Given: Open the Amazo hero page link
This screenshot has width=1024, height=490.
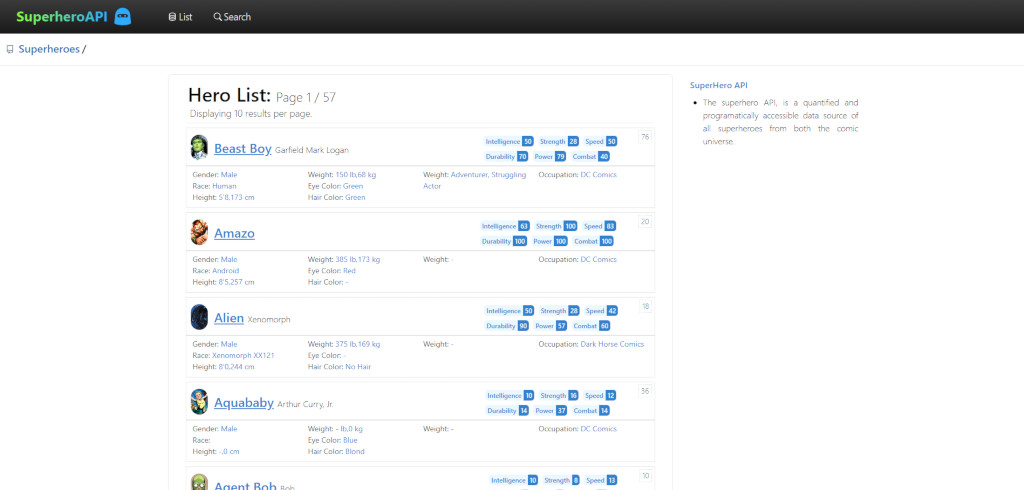Looking at the screenshot, I should [x=234, y=234].
